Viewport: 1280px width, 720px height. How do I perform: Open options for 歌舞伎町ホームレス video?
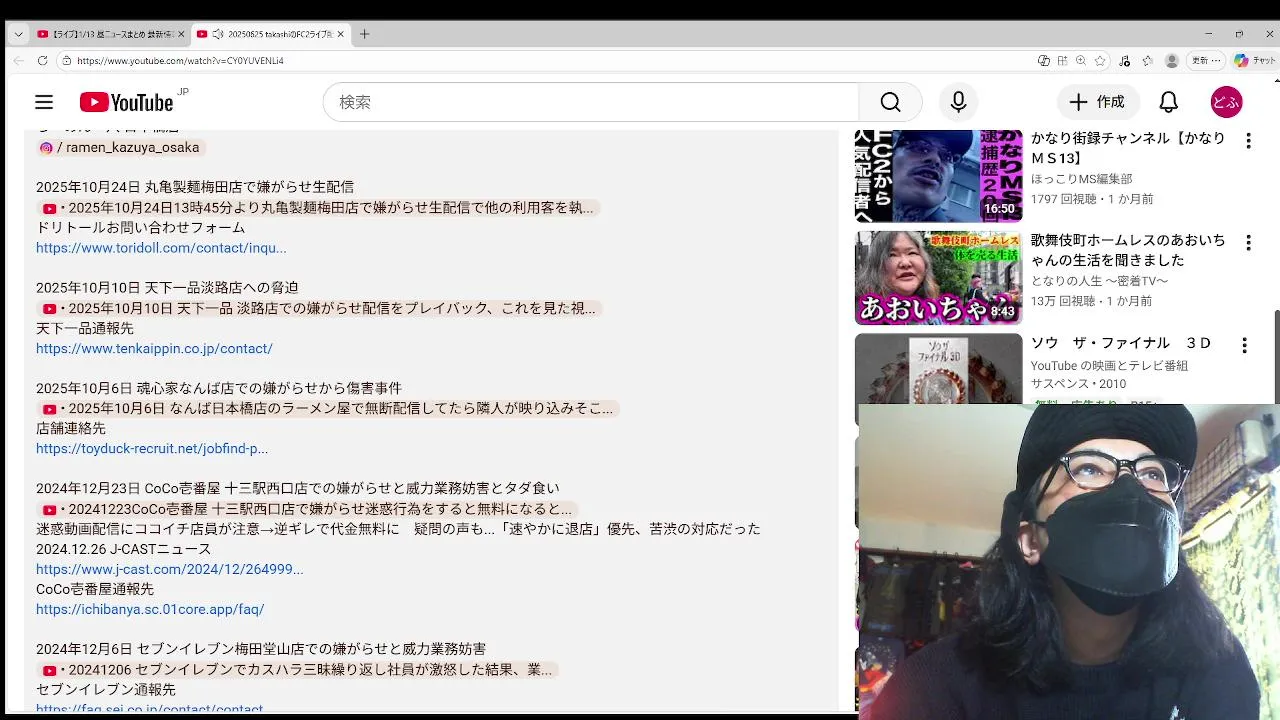1247,243
